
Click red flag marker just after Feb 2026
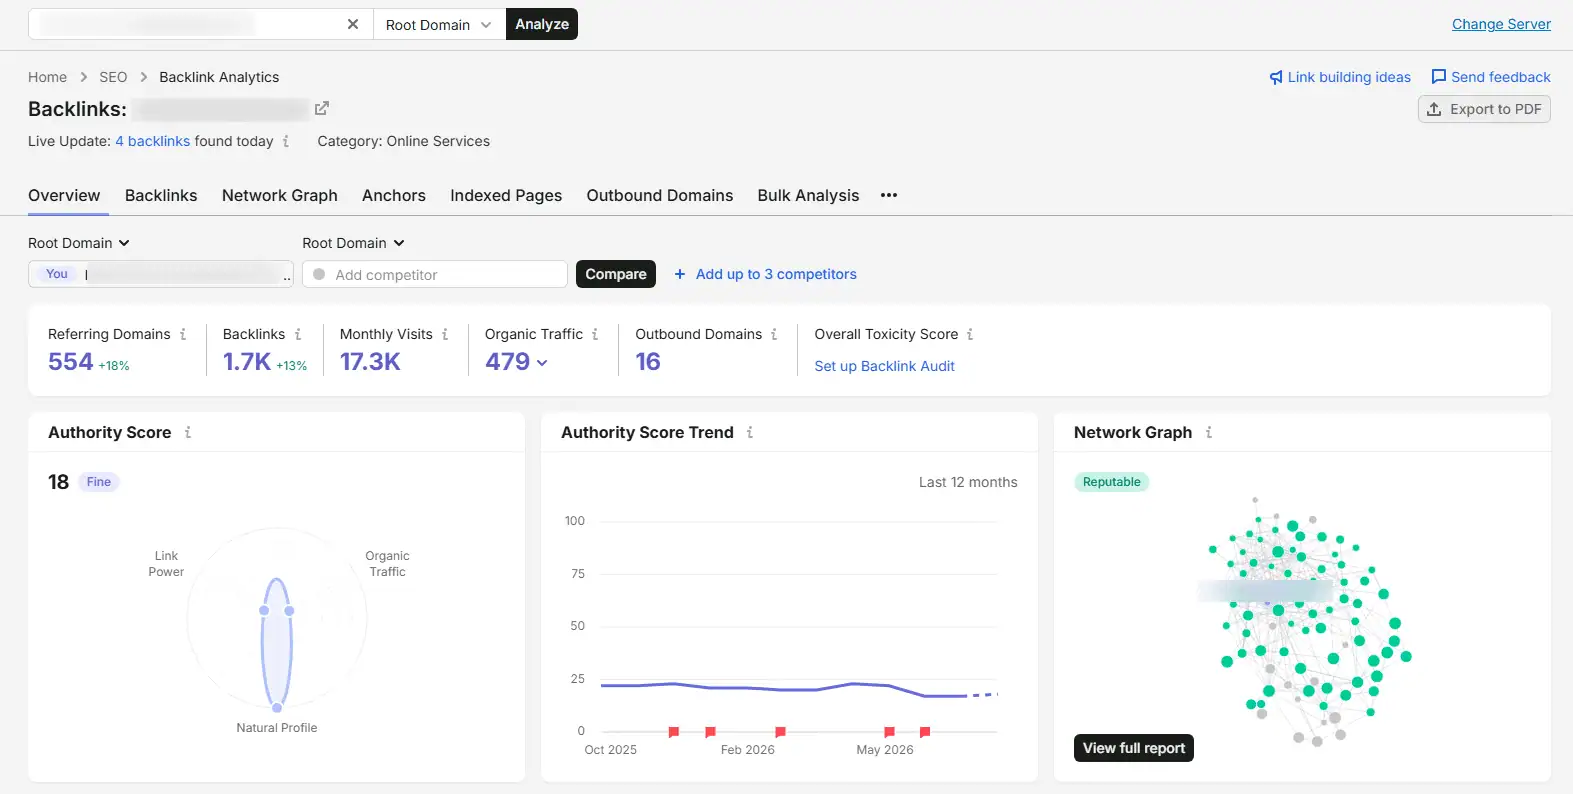pos(780,732)
